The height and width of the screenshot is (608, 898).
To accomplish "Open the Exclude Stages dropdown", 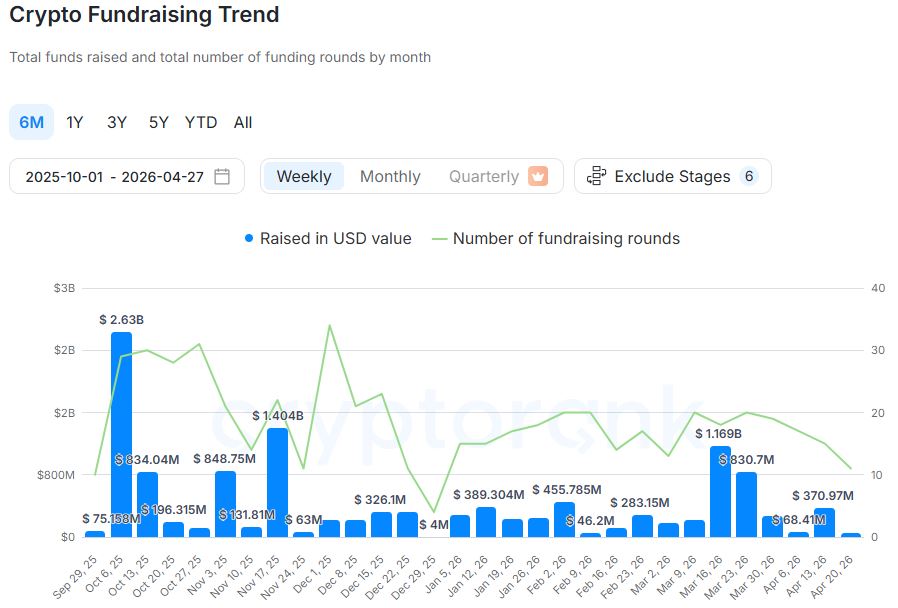I will 672,176.
